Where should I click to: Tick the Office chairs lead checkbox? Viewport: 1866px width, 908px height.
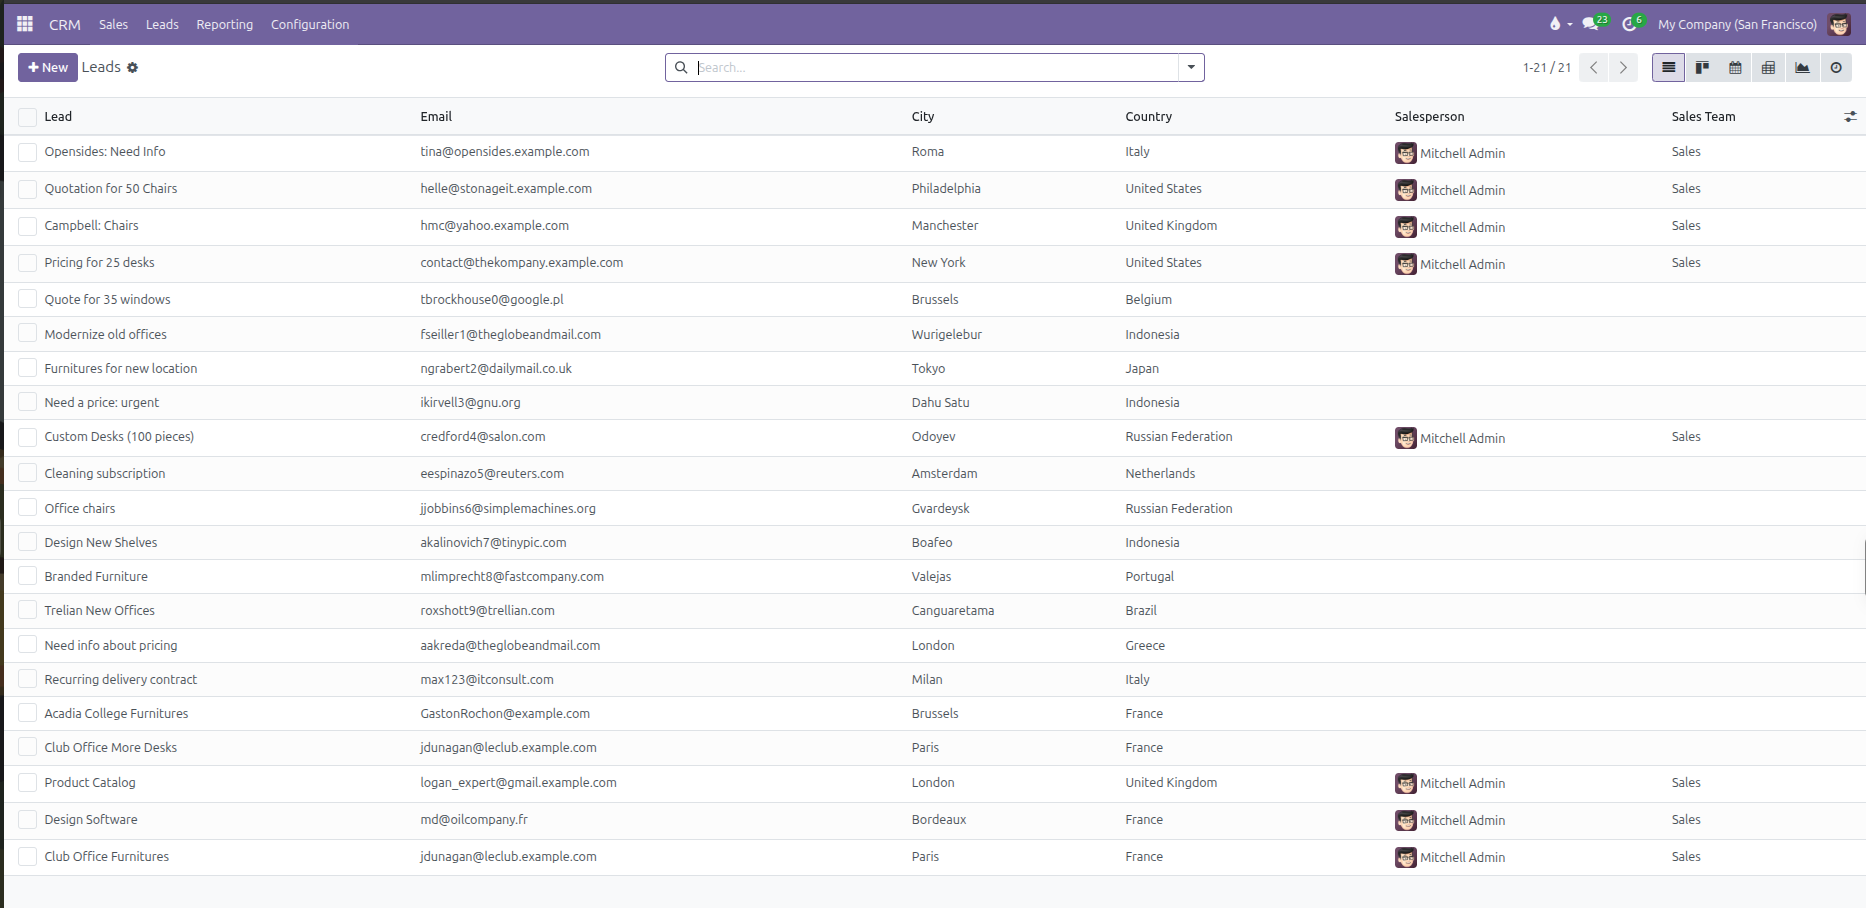(x=28, y=508)
